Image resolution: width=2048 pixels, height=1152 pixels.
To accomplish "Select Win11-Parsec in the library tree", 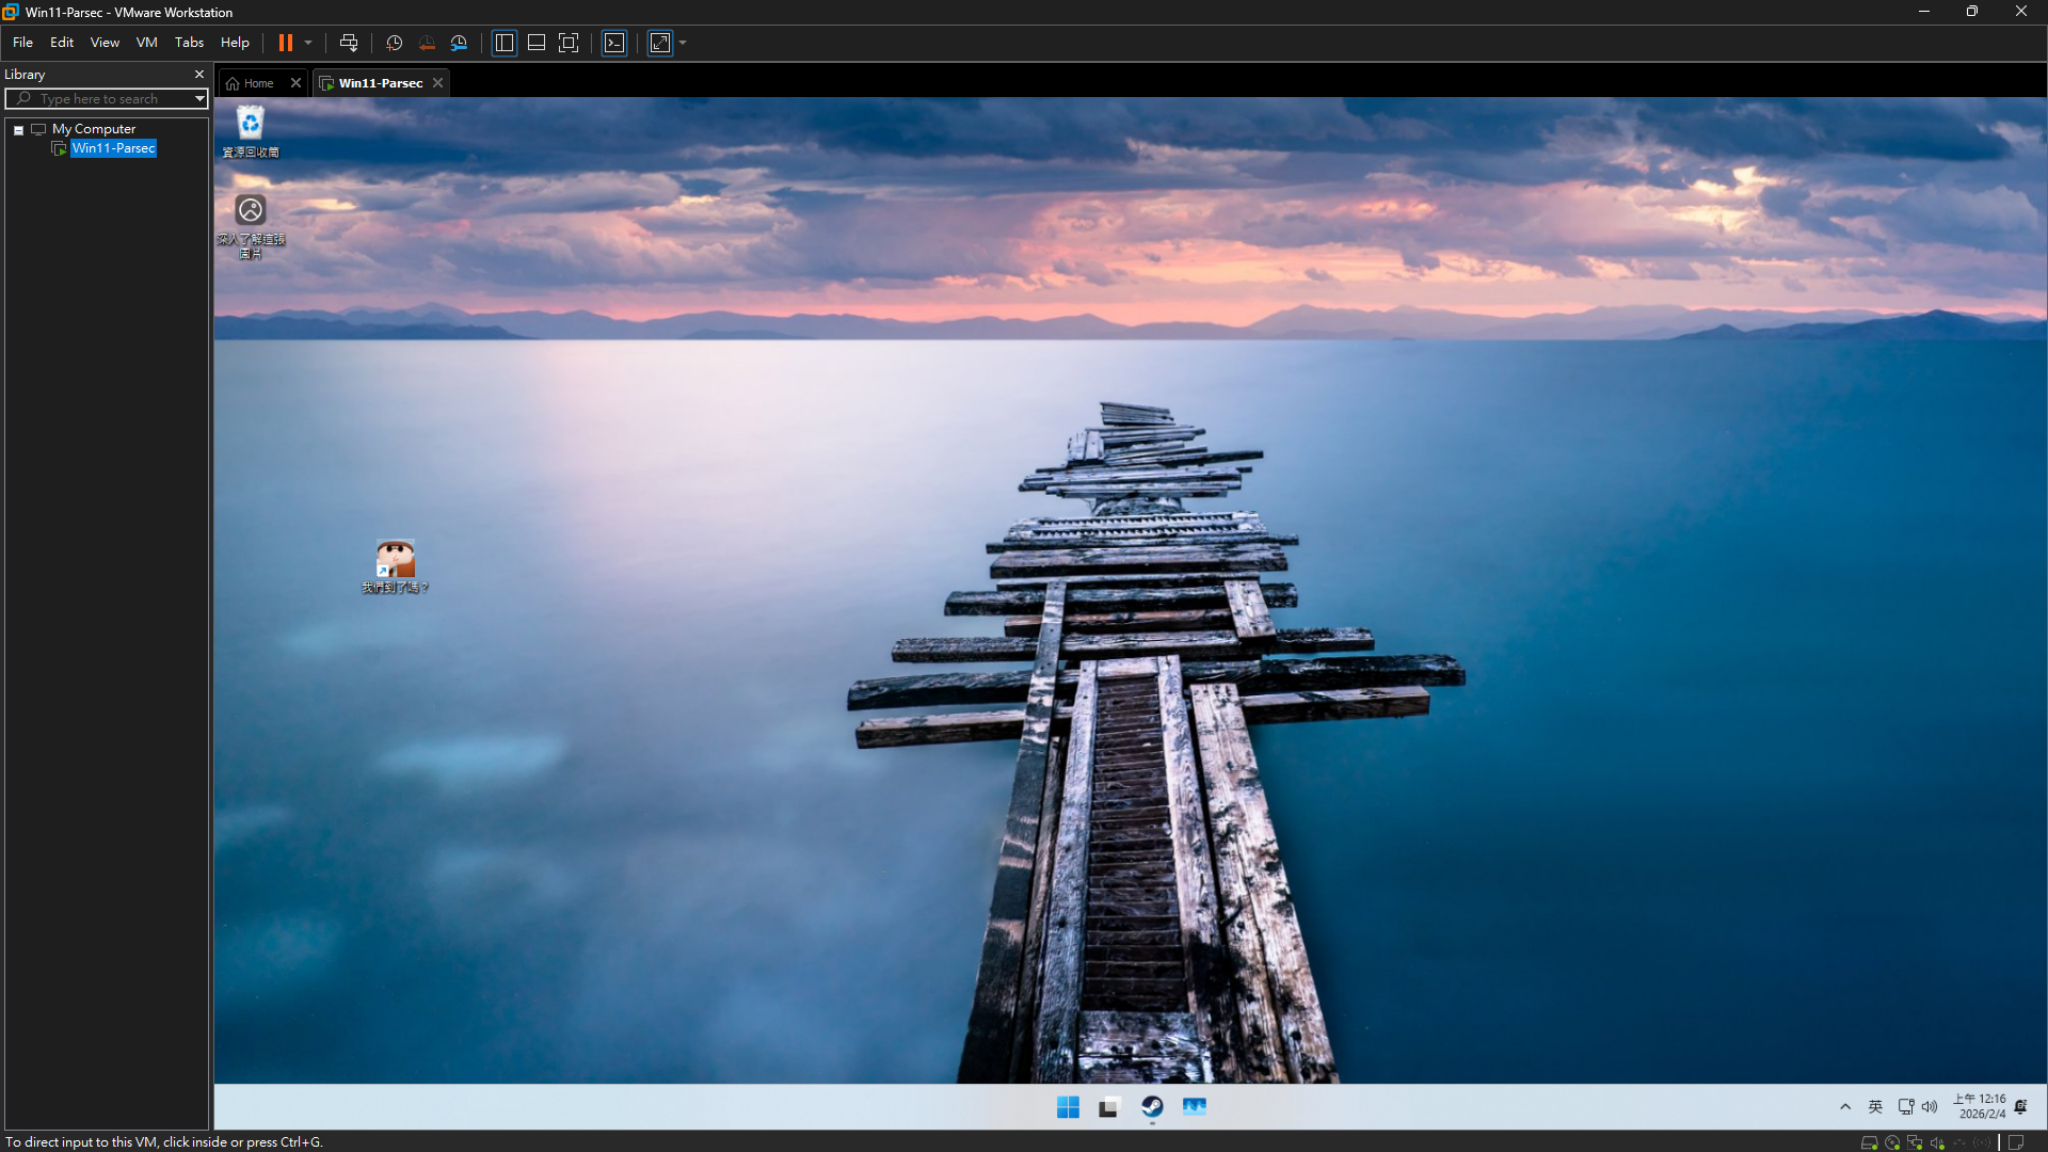I will coord(113,148).
